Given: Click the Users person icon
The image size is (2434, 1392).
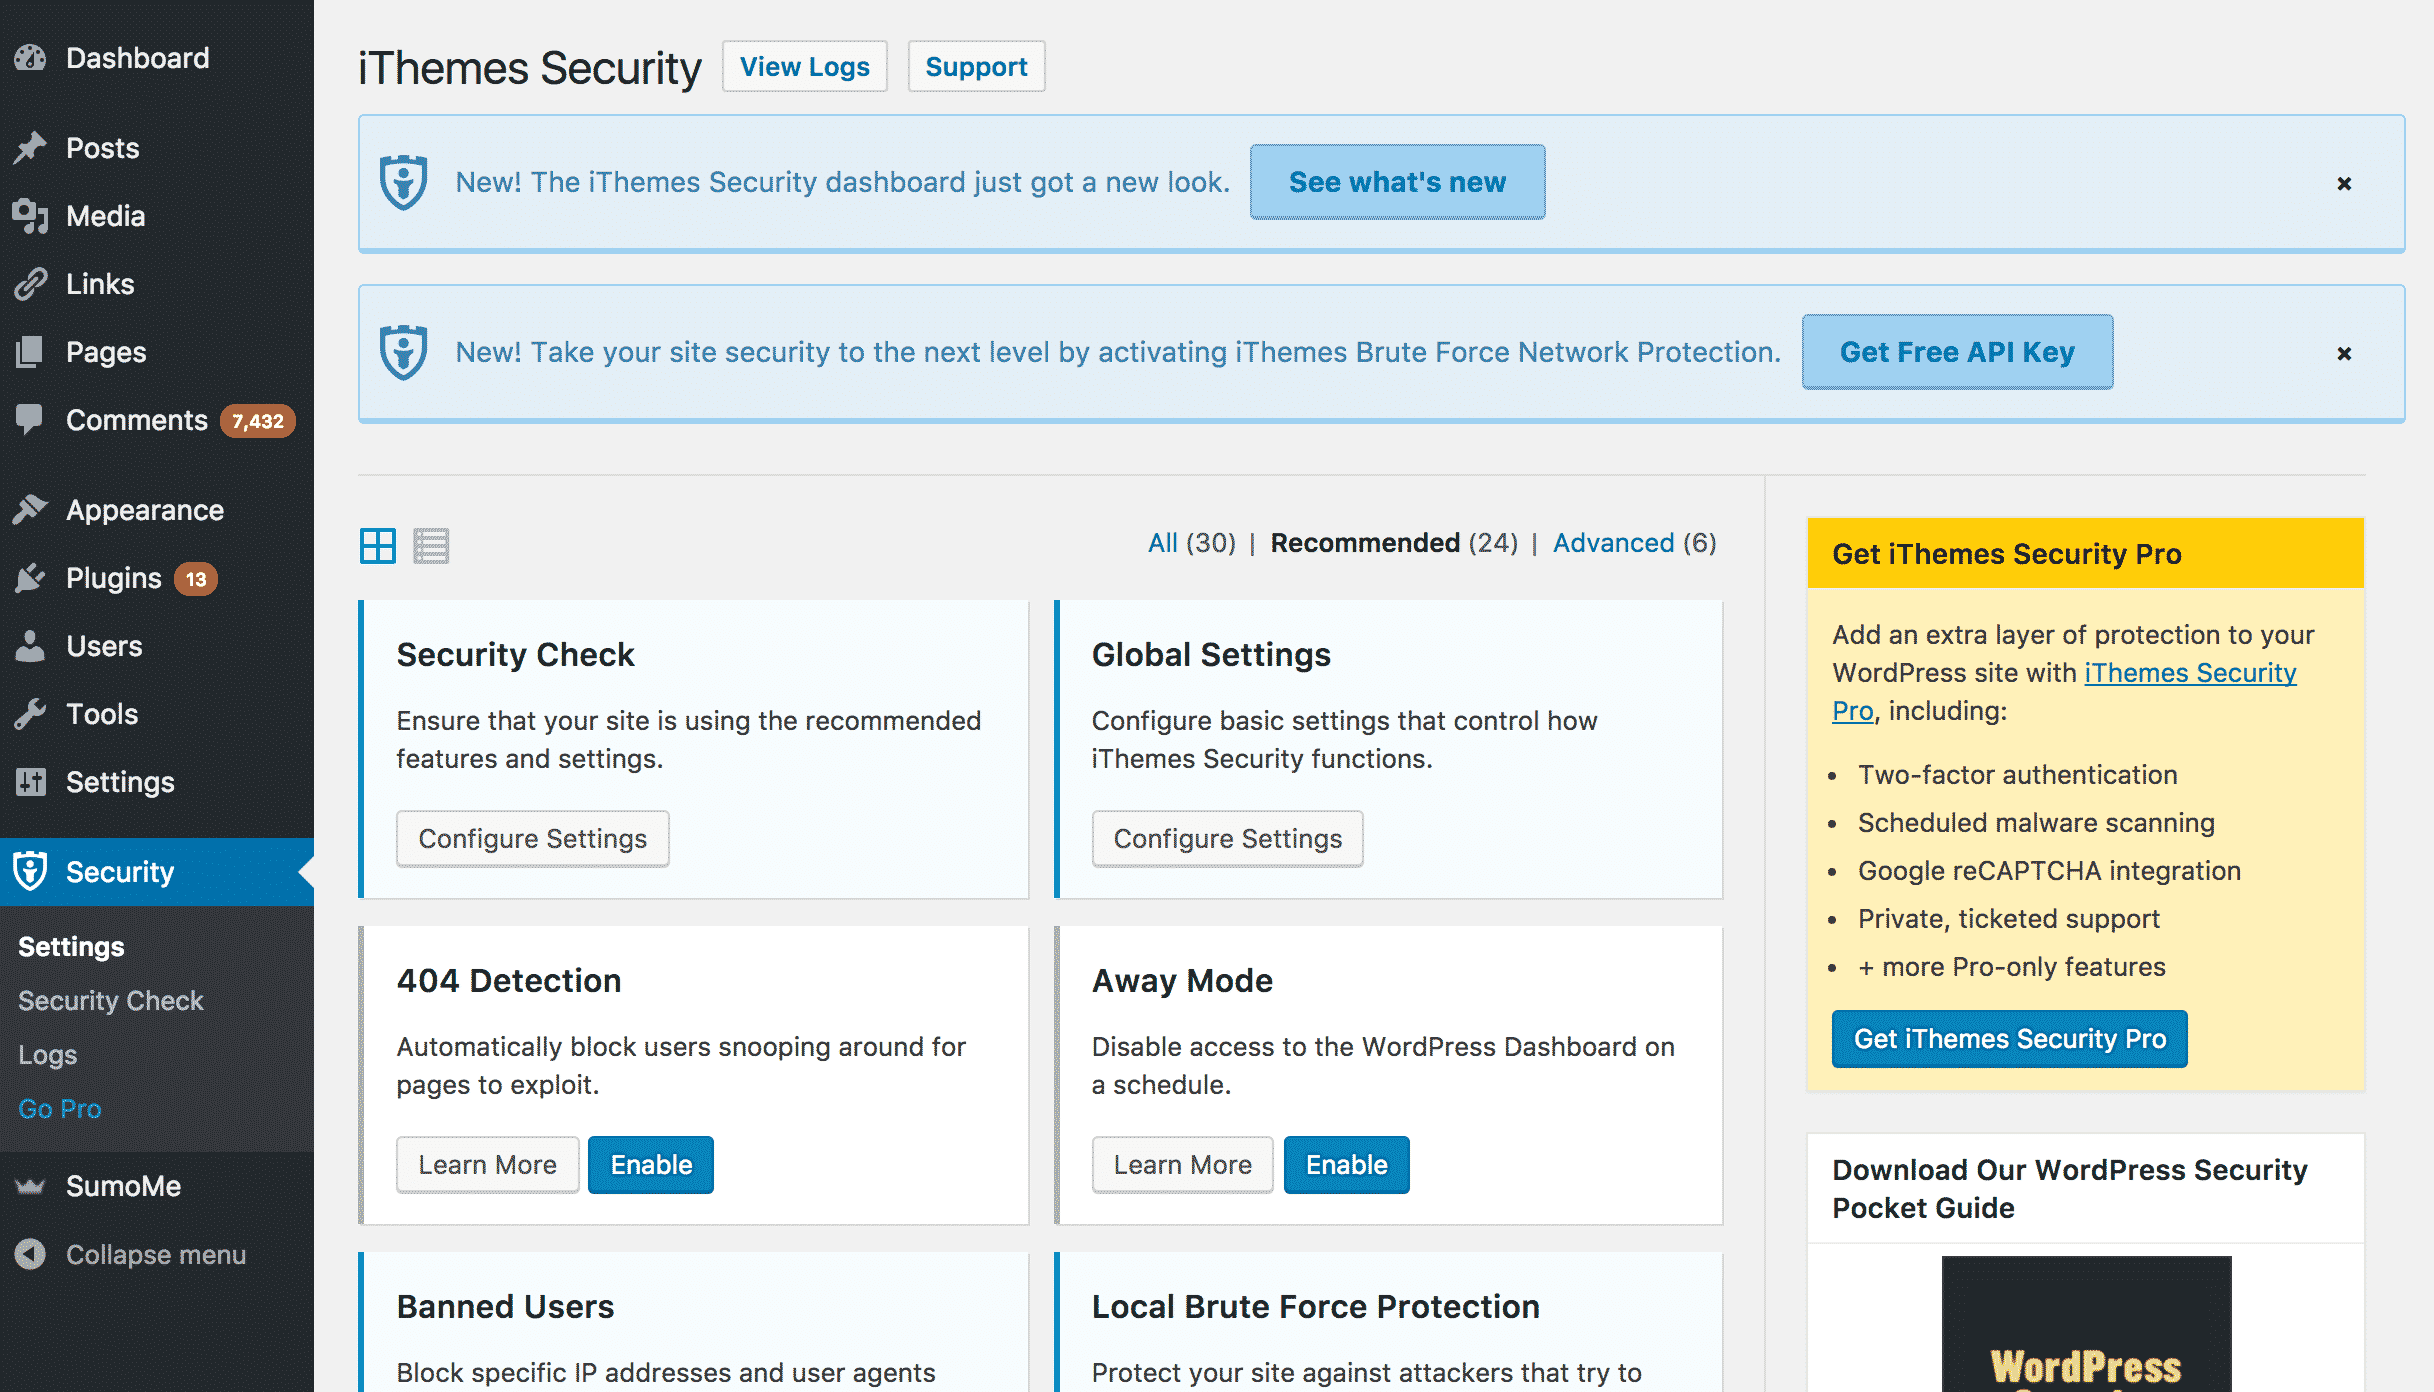Looking at the screenshot, I should coord(30,646).
